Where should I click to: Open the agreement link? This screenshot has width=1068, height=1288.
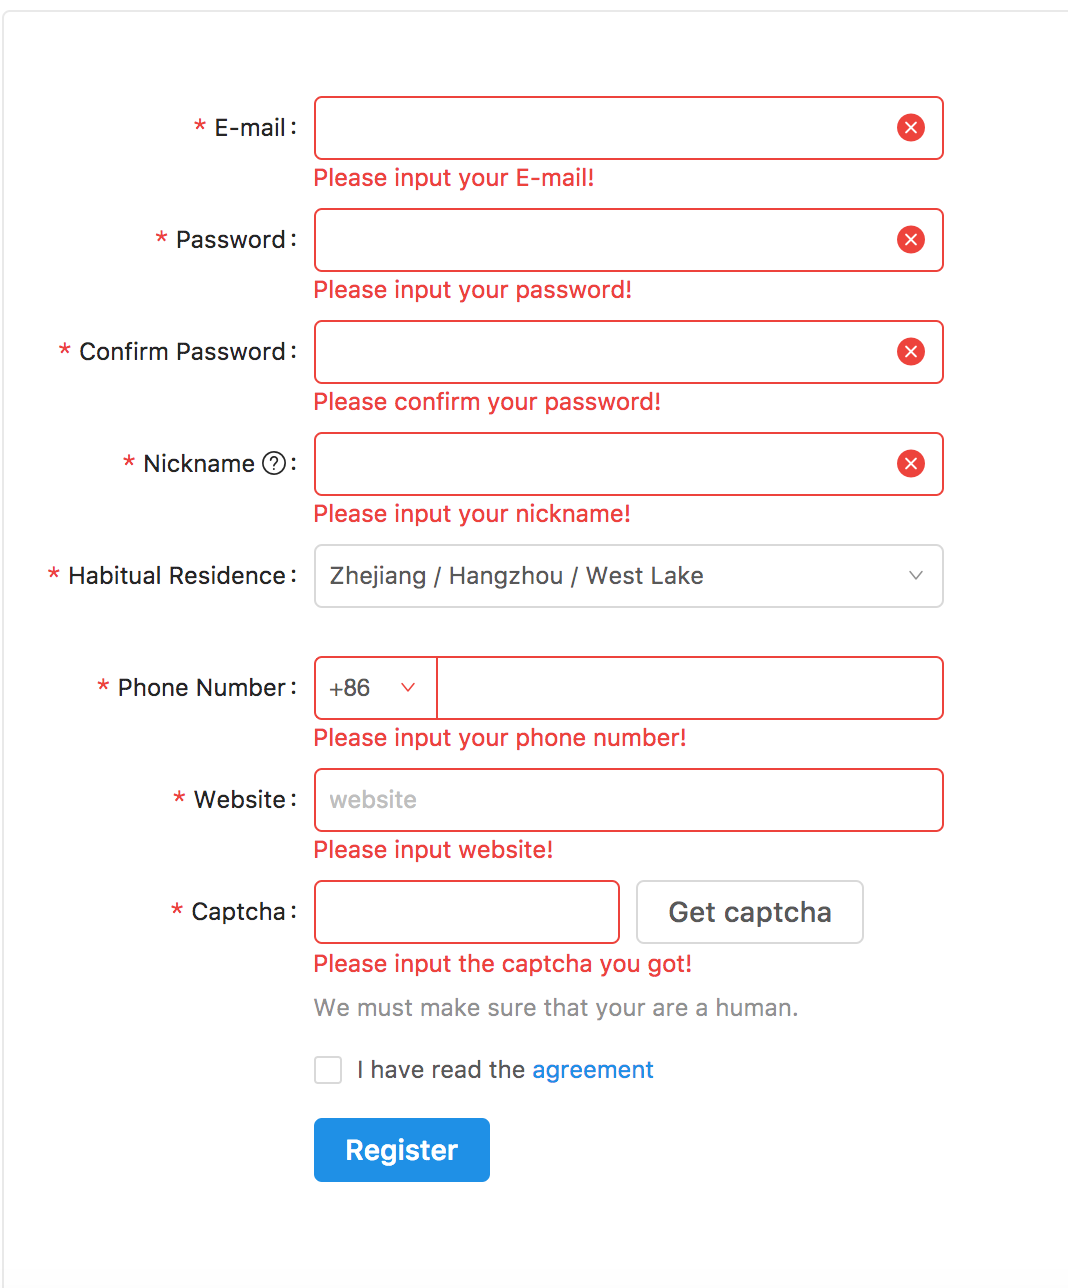coord(593,1070)
